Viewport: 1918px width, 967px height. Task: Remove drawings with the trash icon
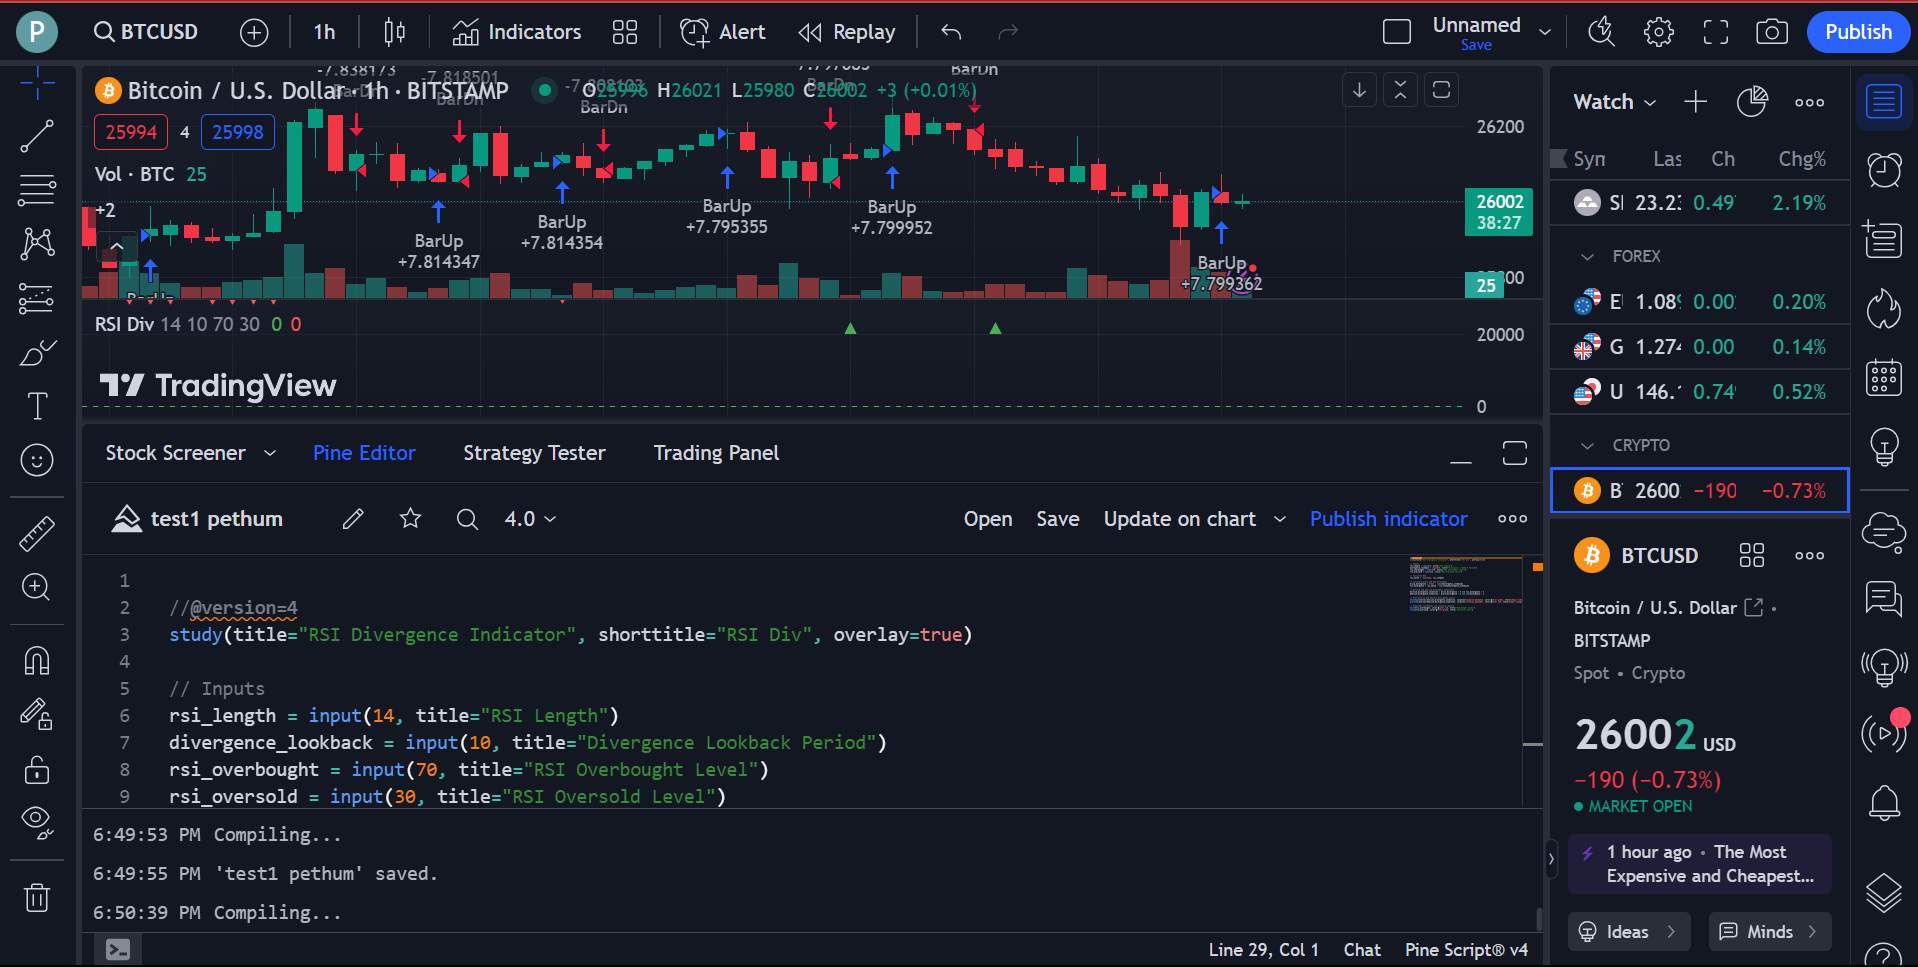tap(37, 897)
